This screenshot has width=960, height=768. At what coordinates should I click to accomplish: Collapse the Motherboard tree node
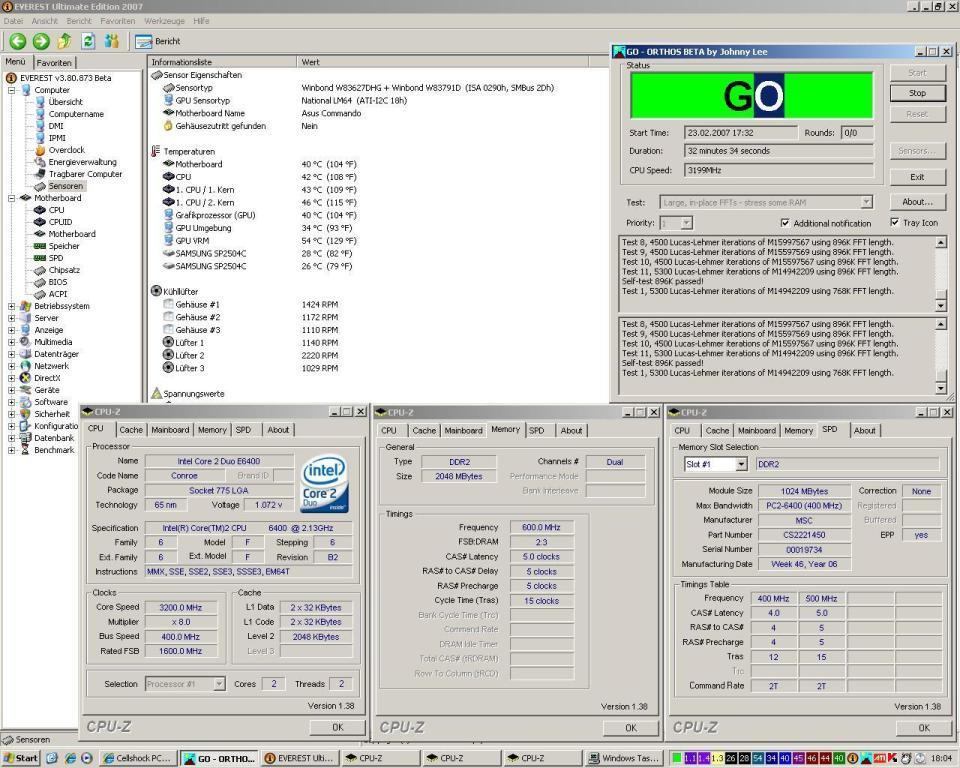(x=12, y=198)
